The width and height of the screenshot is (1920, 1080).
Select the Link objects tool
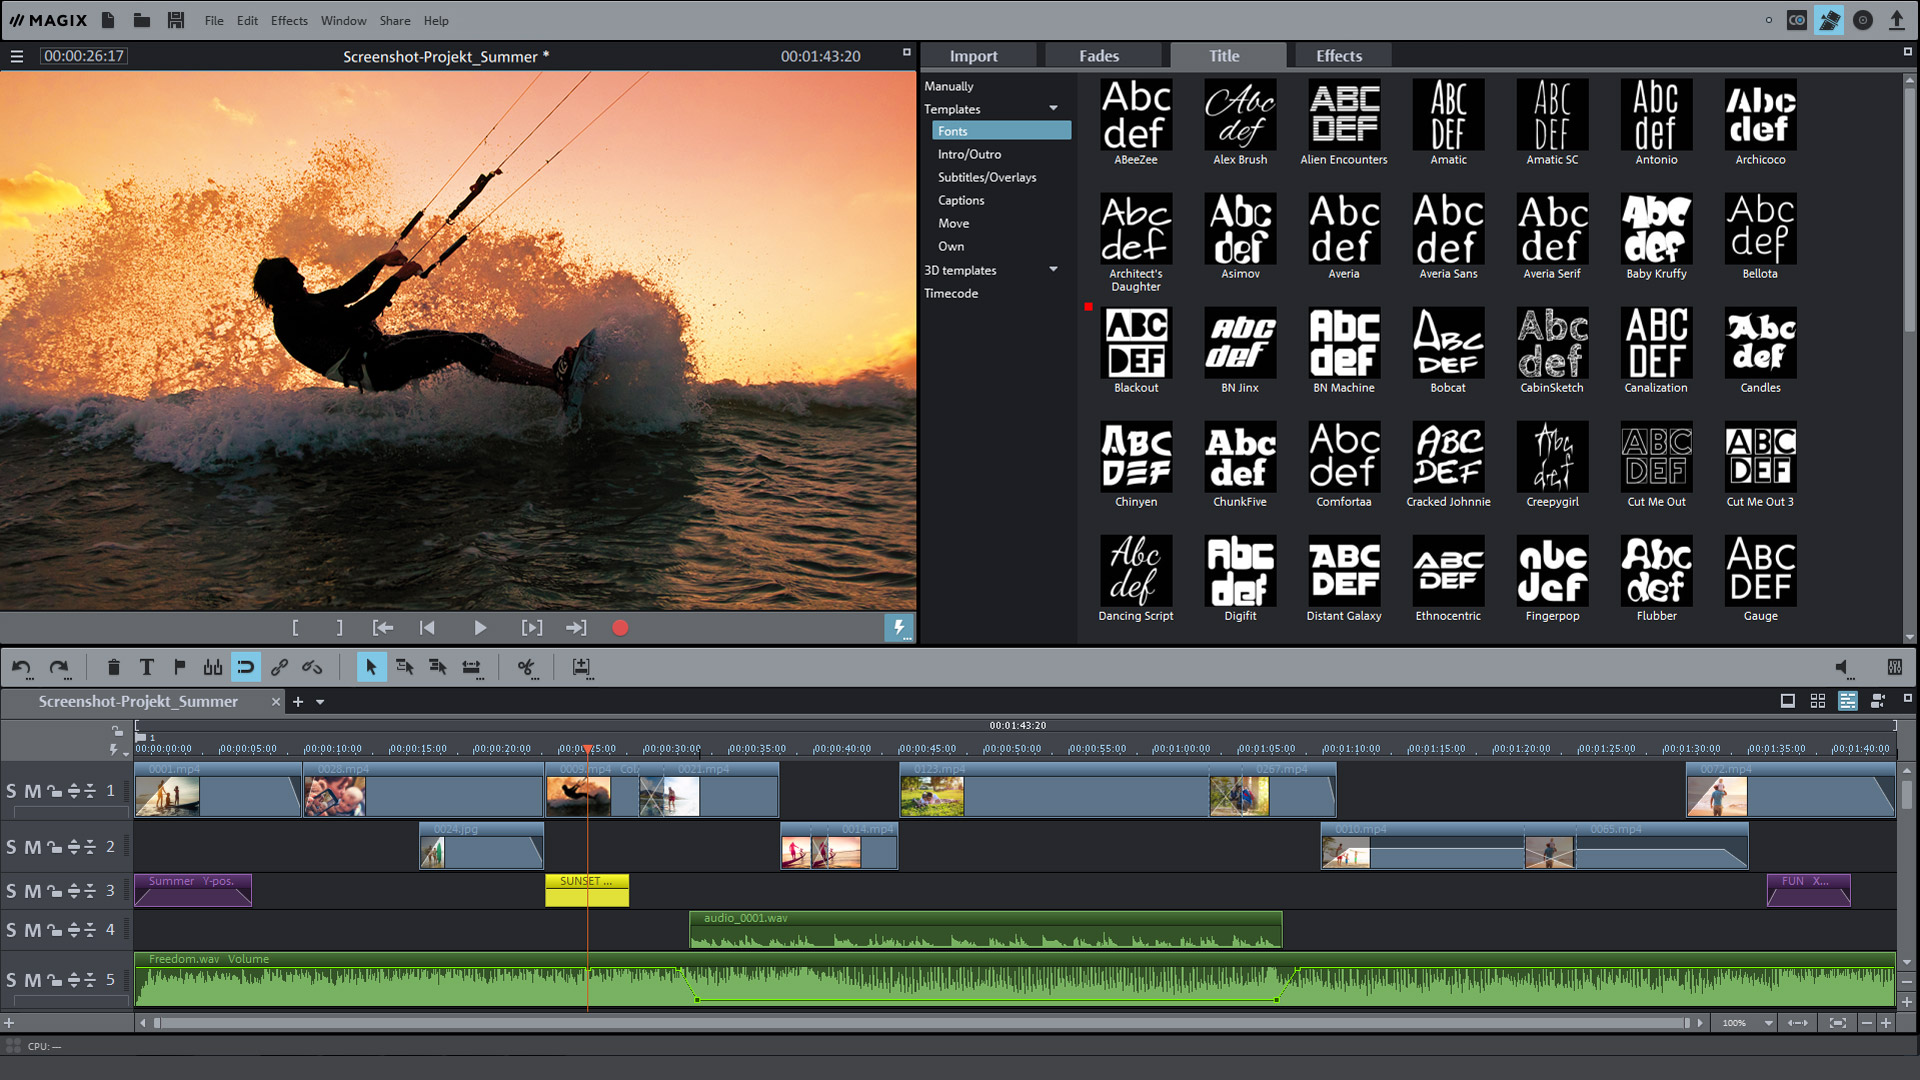278,667
